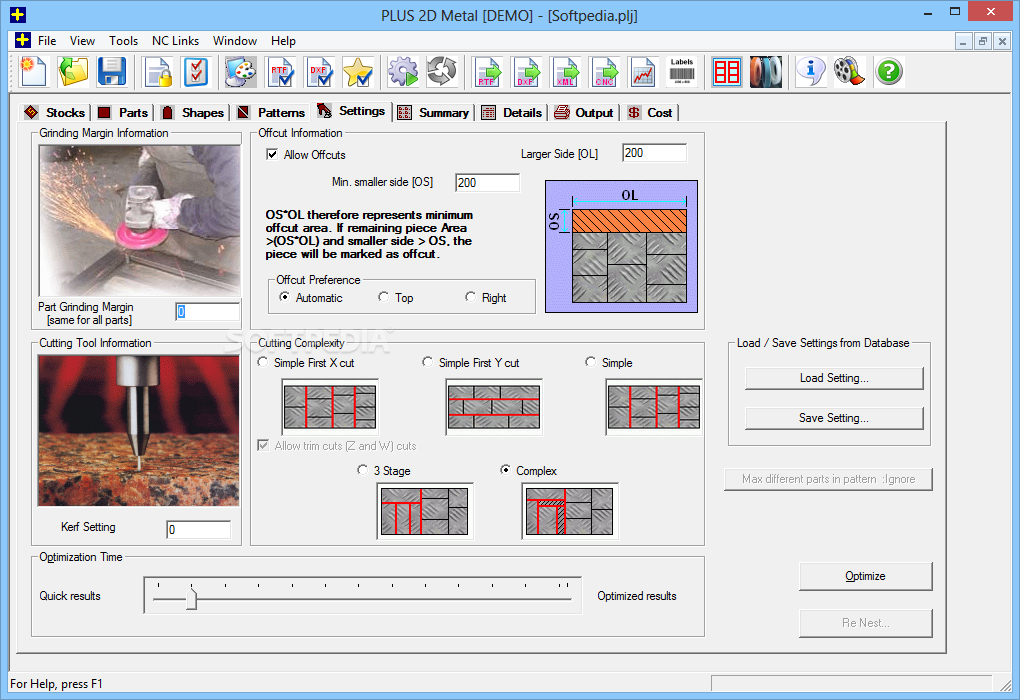Click the app icon beside File menu
Image resolution: width=1020 pixels, height=700 pixels.
[x=23, y=40]
